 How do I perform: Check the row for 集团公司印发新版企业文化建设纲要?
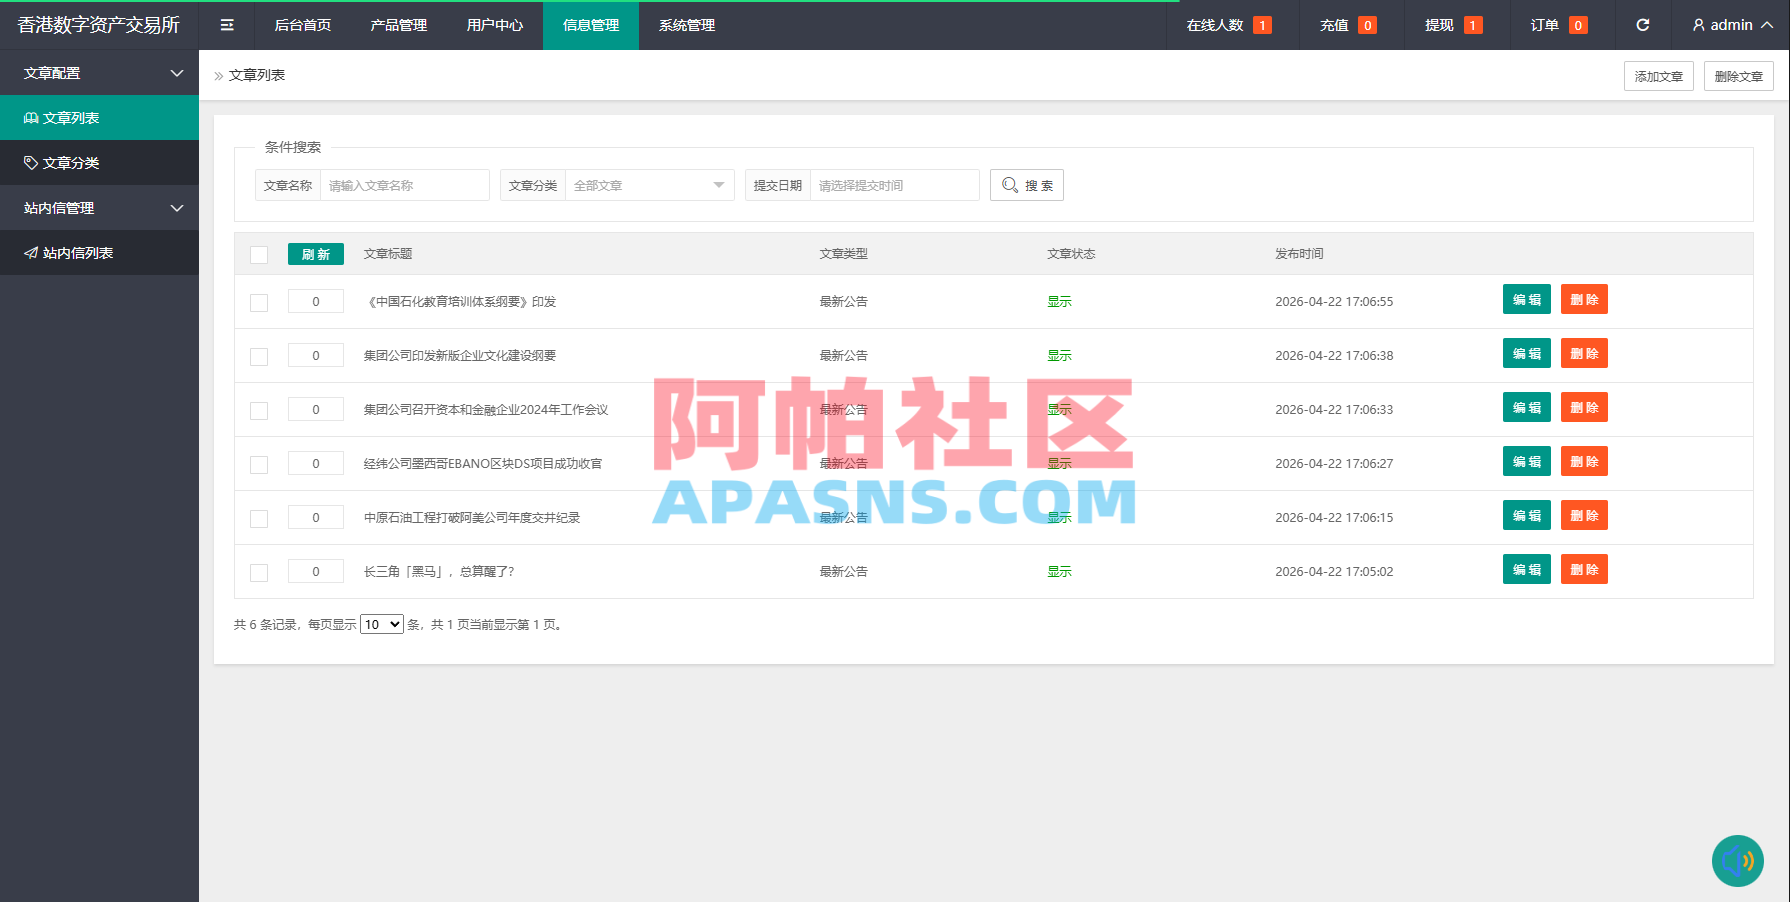coord(259,357)
